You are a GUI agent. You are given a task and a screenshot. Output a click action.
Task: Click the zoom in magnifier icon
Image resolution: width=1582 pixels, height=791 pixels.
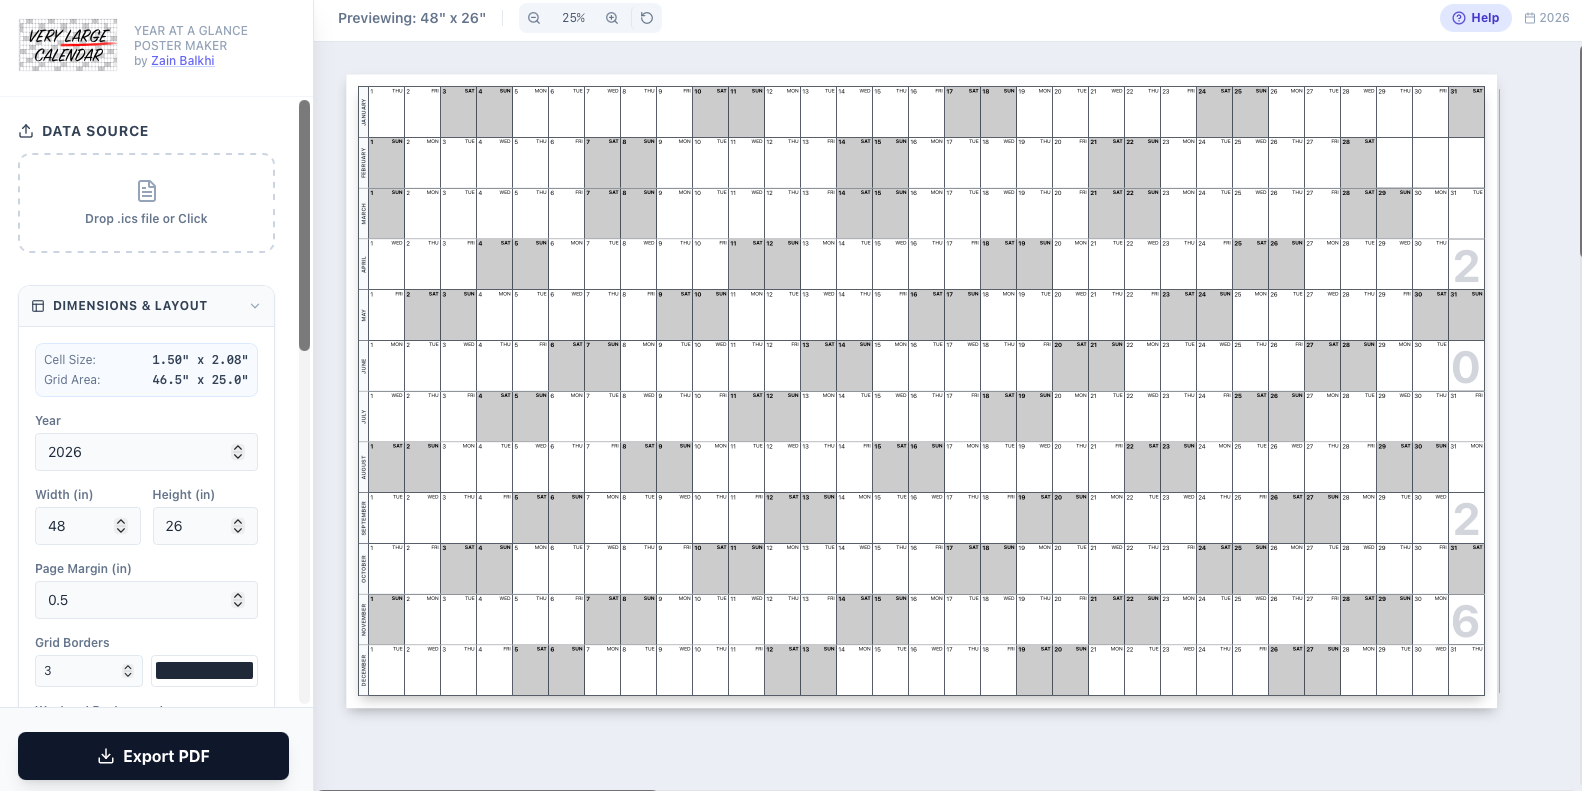(x=612, y=18)
